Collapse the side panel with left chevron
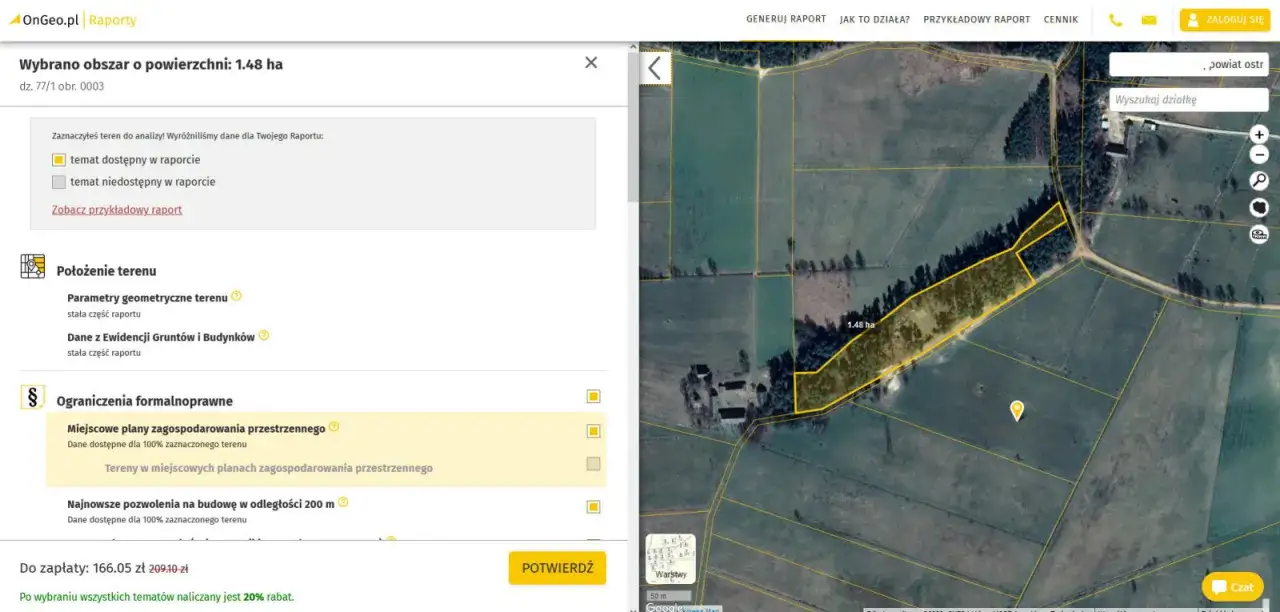 pos(655,68)
